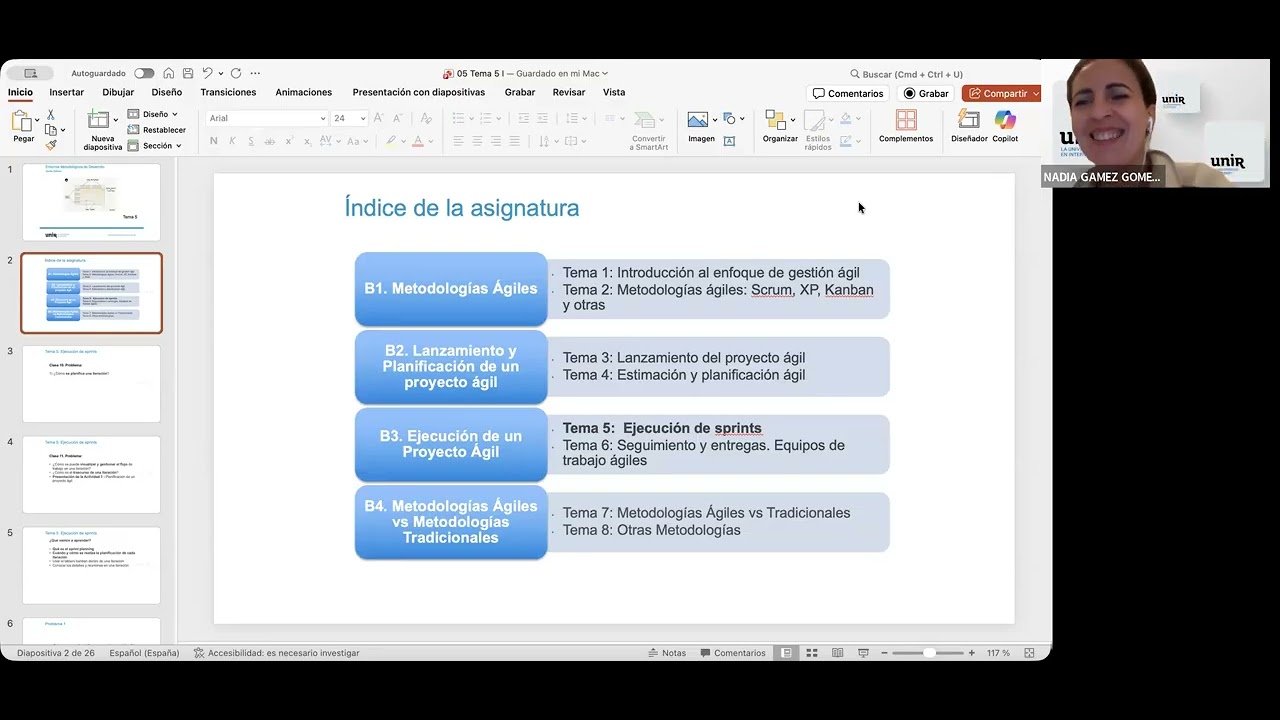The height and width of the screenshot is (720, 1280).
Task: Click the Format Painter brush icon
Action: [x=51, y=145]
